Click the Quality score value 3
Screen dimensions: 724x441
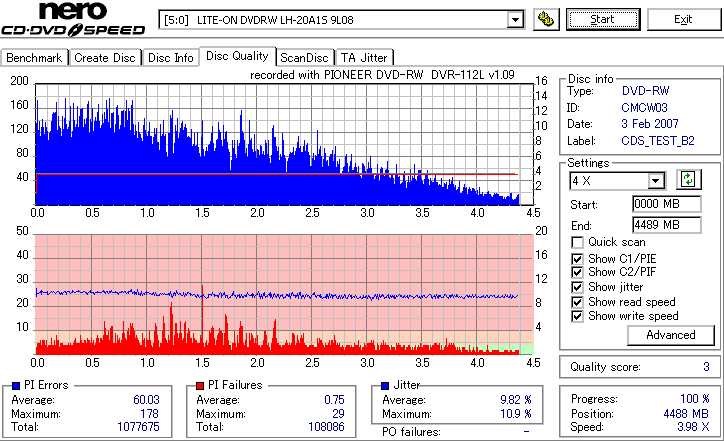pyautogui.click(x=706, y=367)
